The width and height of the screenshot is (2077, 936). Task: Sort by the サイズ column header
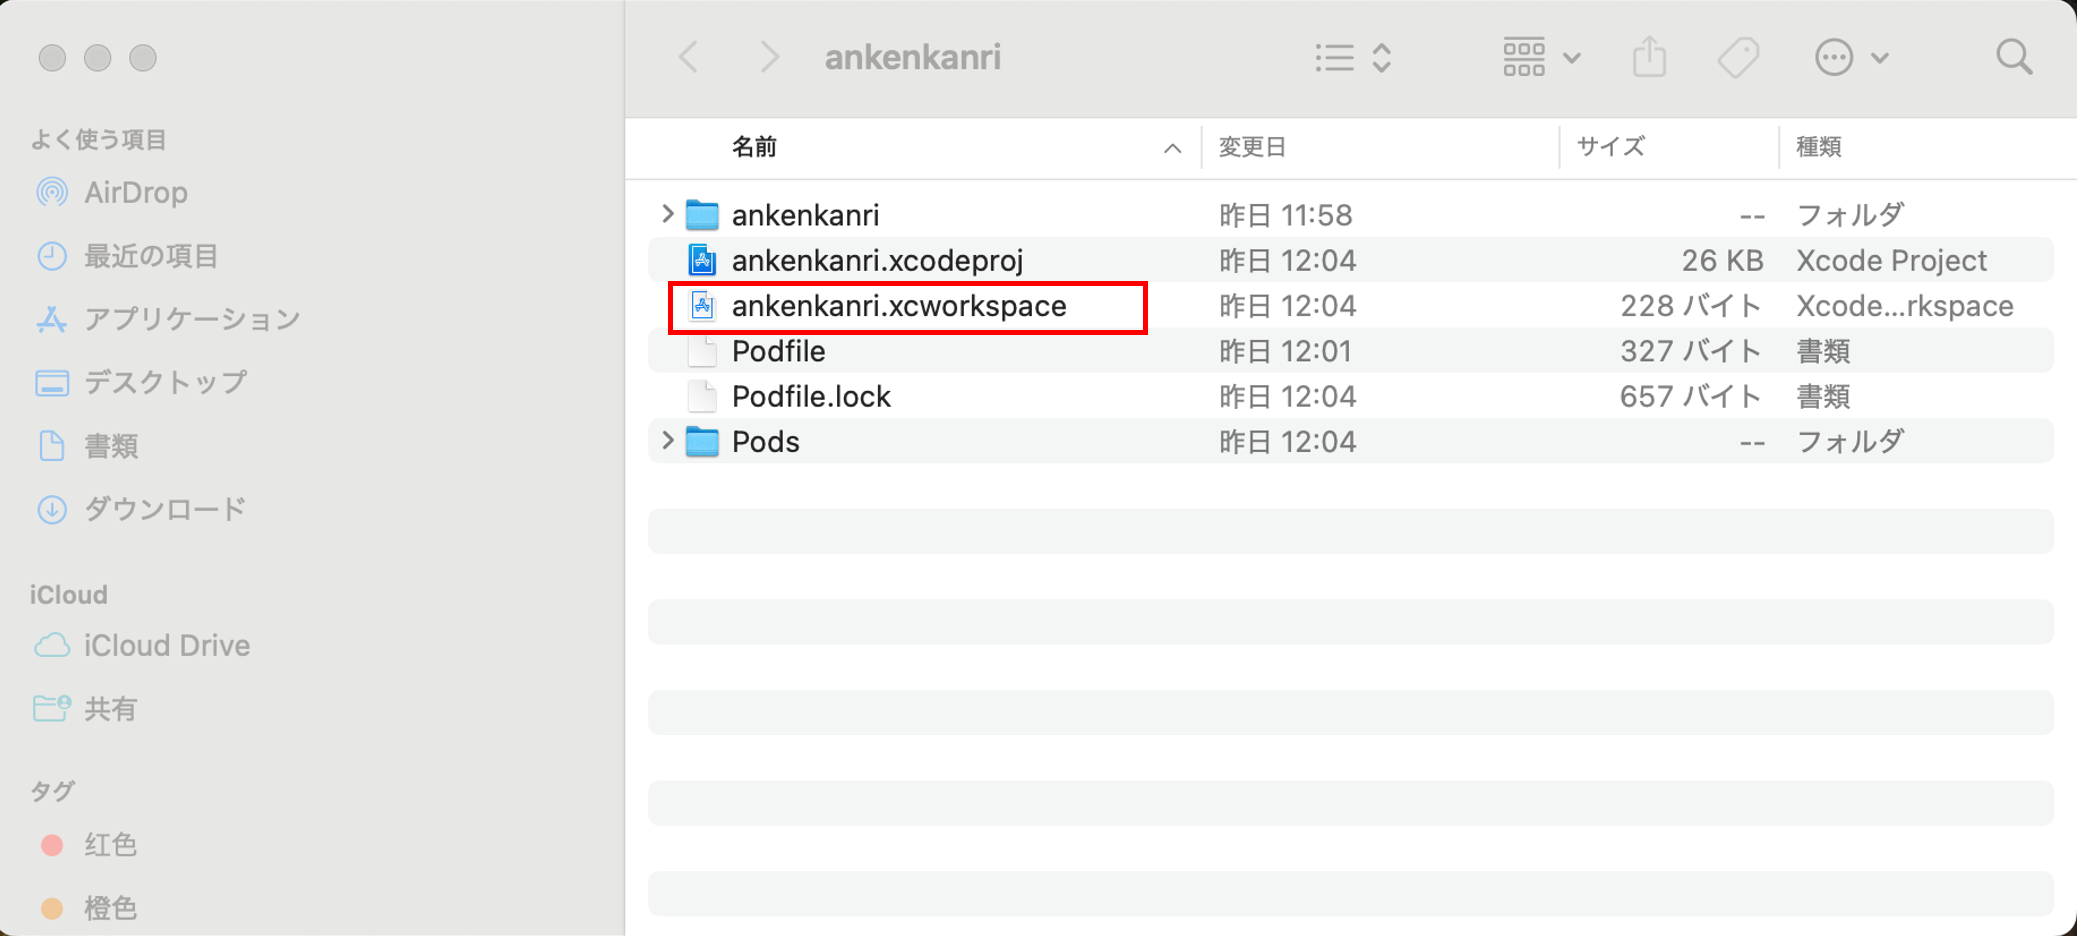(x=1610, y=147)
